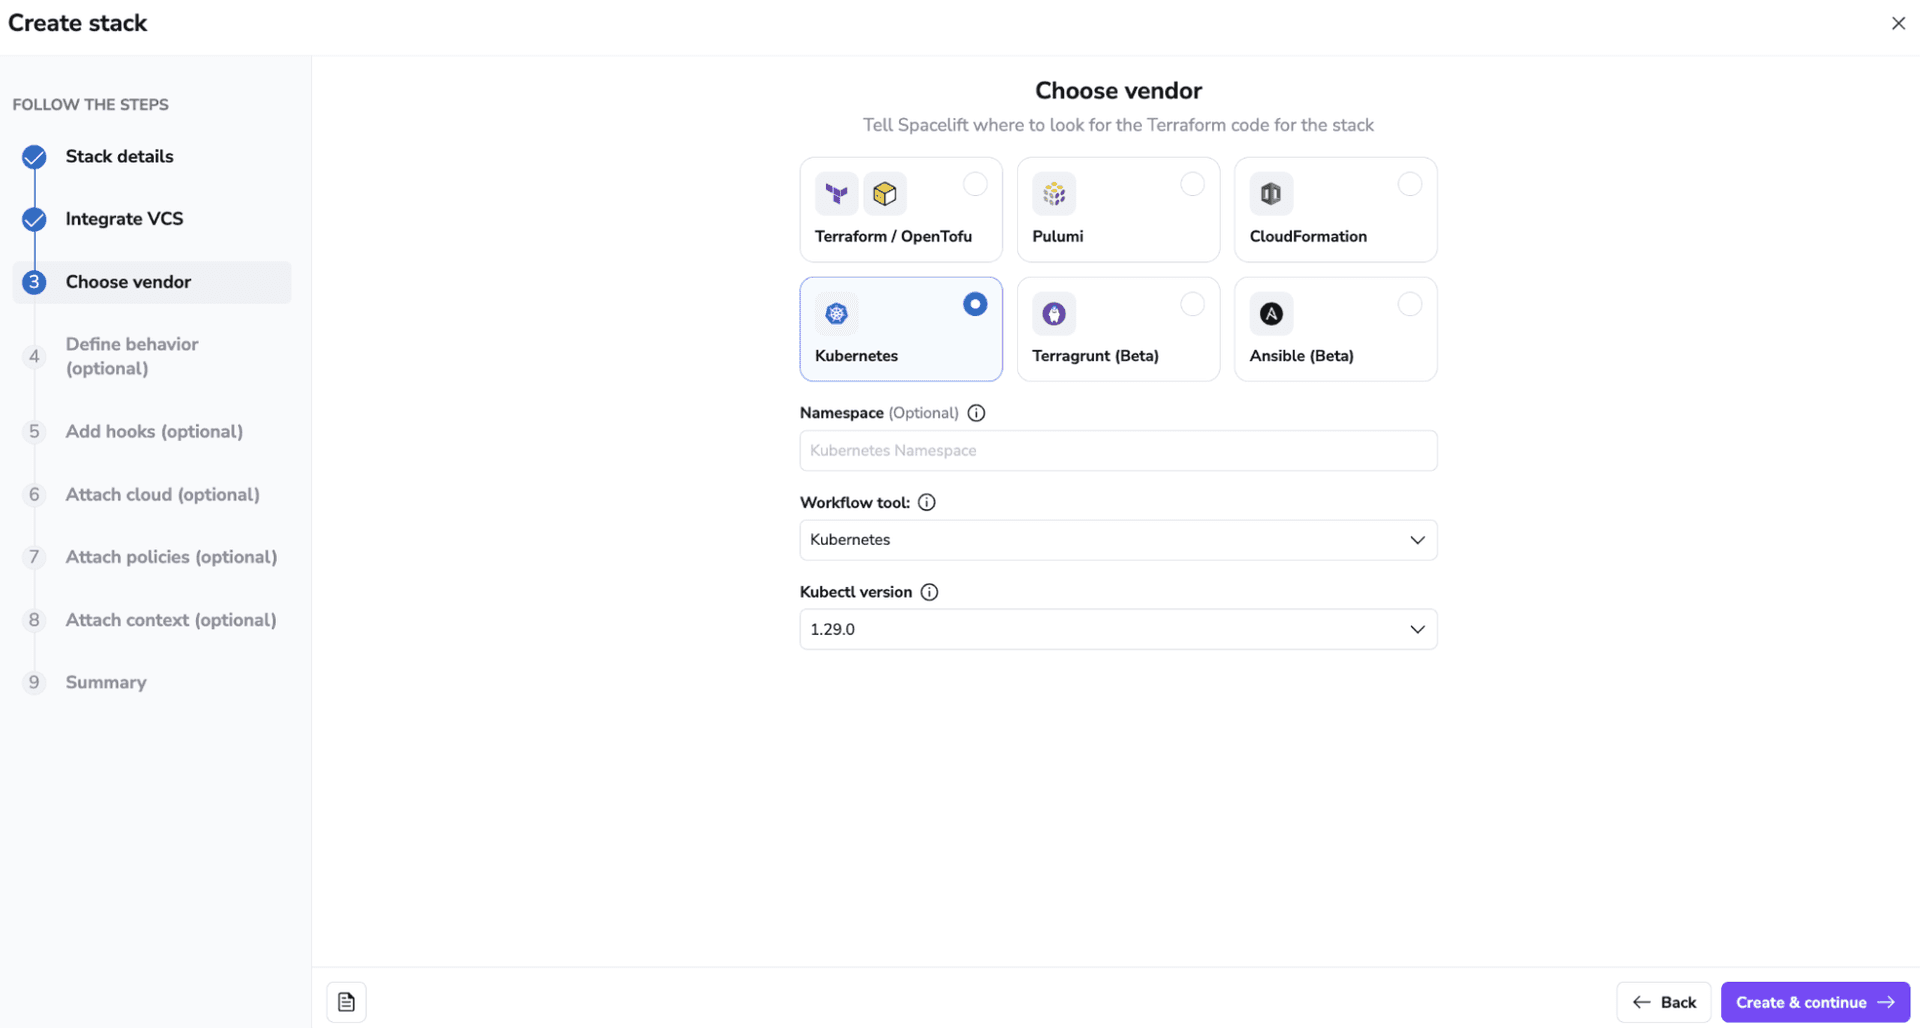
Task: Click the Back button
Action: point(1664,1002)
